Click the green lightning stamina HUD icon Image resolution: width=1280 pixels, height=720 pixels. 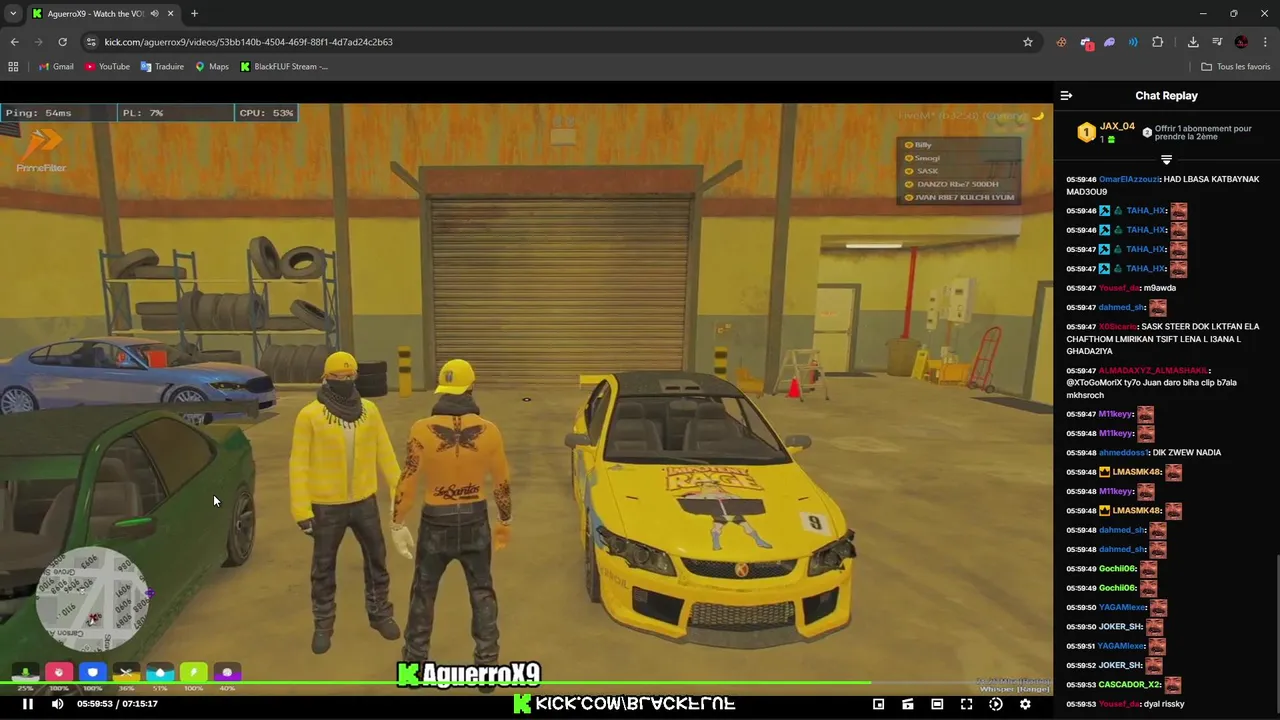pyautogui.click(x=194, y=673)
